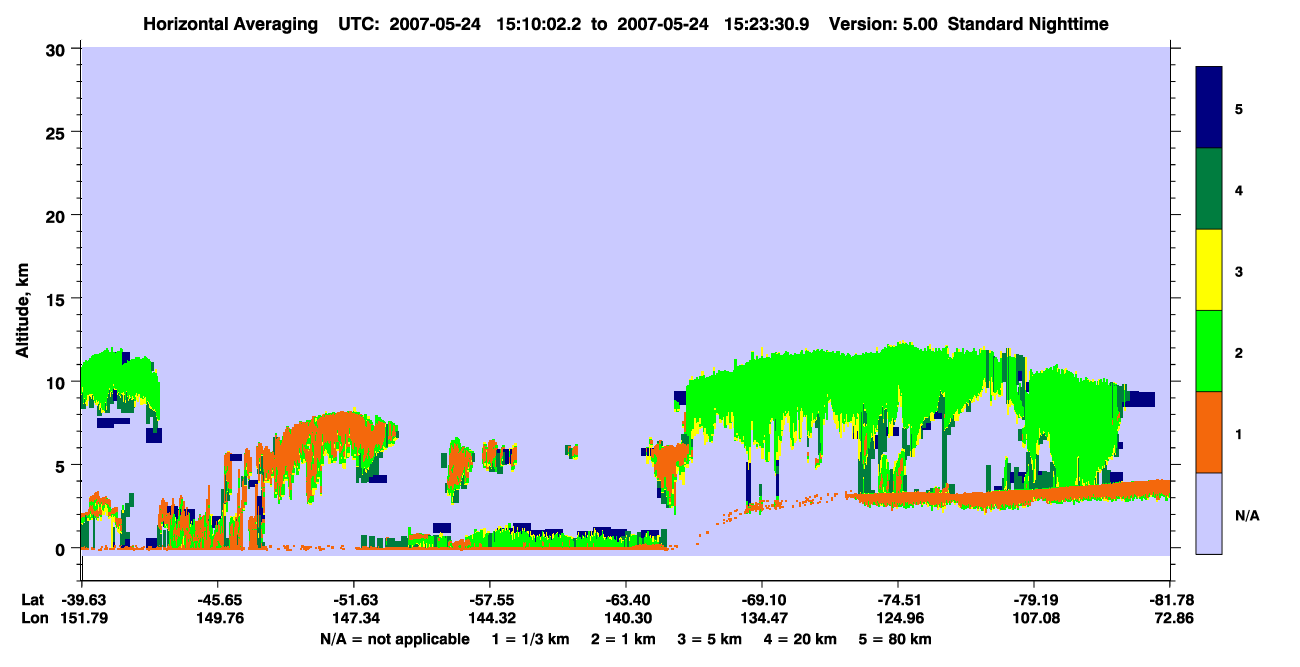Click the lavender N/A legend swatch
The image size is (1300, 667).
[1209, 513]
